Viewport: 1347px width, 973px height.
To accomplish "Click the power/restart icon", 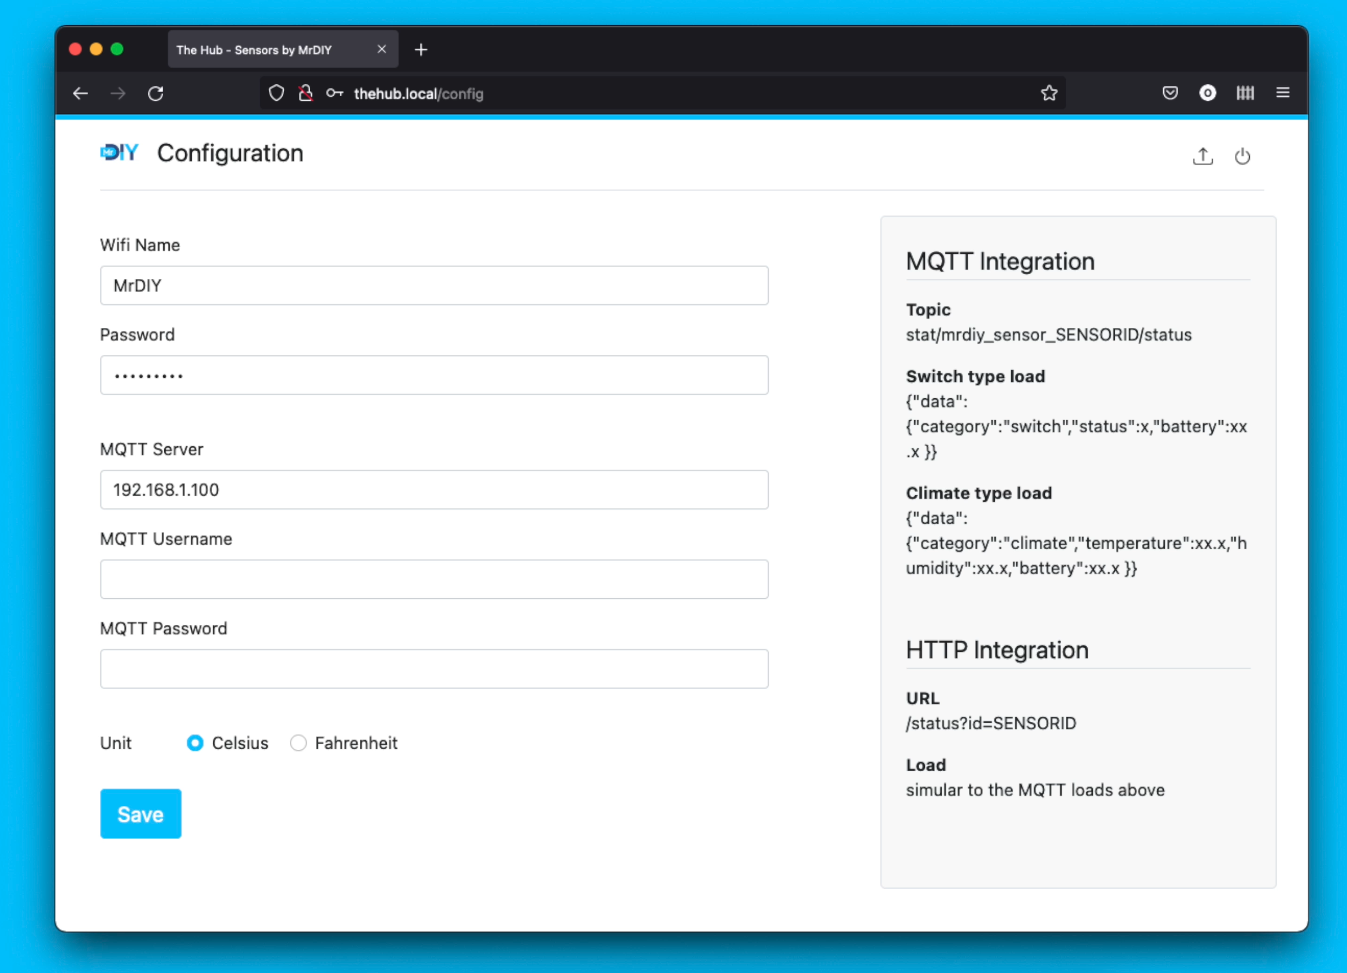I will (1243, 156).
